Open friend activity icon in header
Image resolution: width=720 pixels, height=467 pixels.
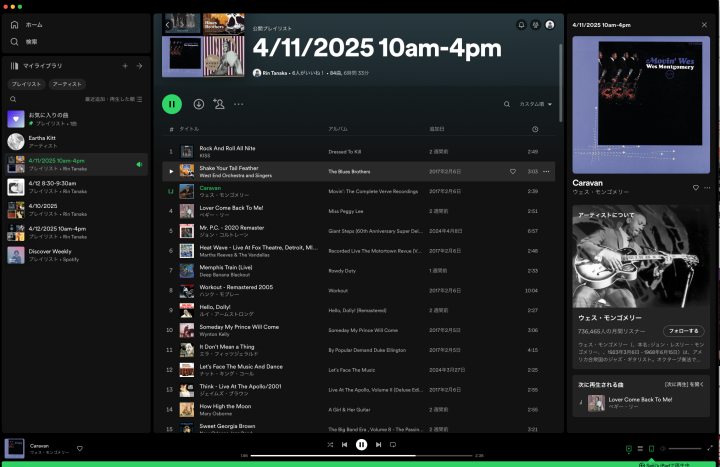coord(535,25)
